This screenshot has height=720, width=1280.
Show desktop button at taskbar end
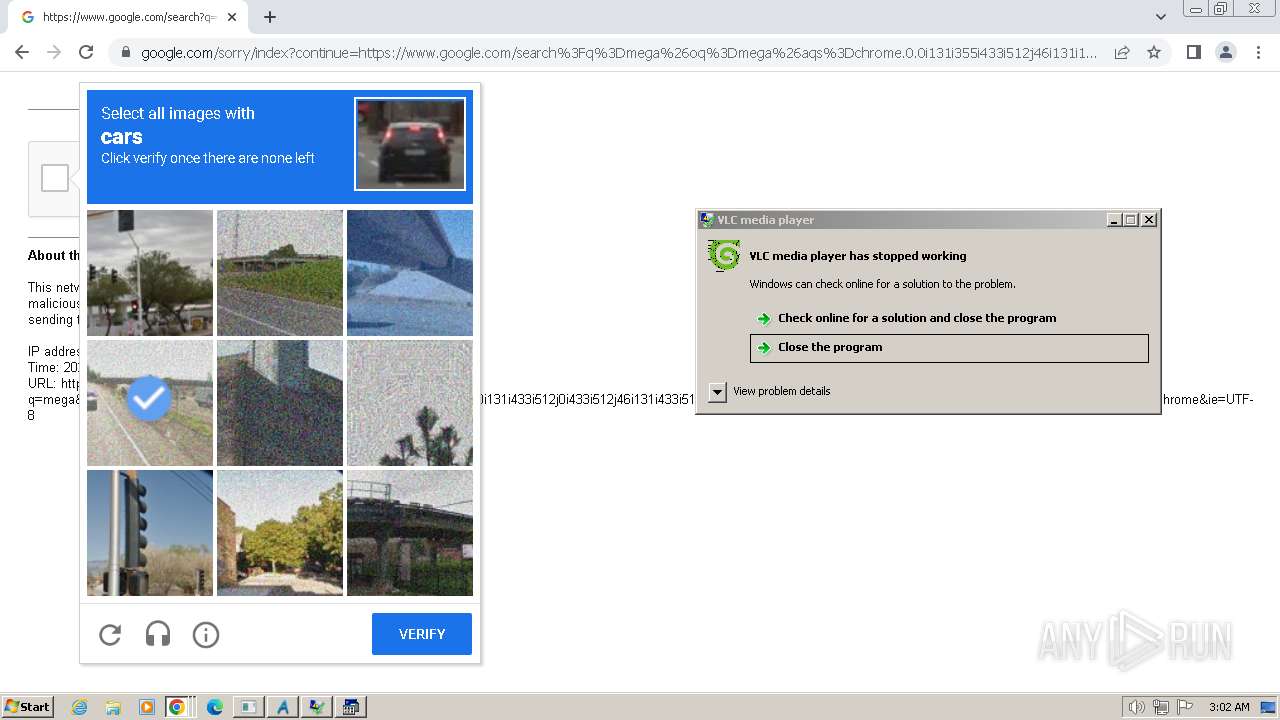click(1268, 707)
